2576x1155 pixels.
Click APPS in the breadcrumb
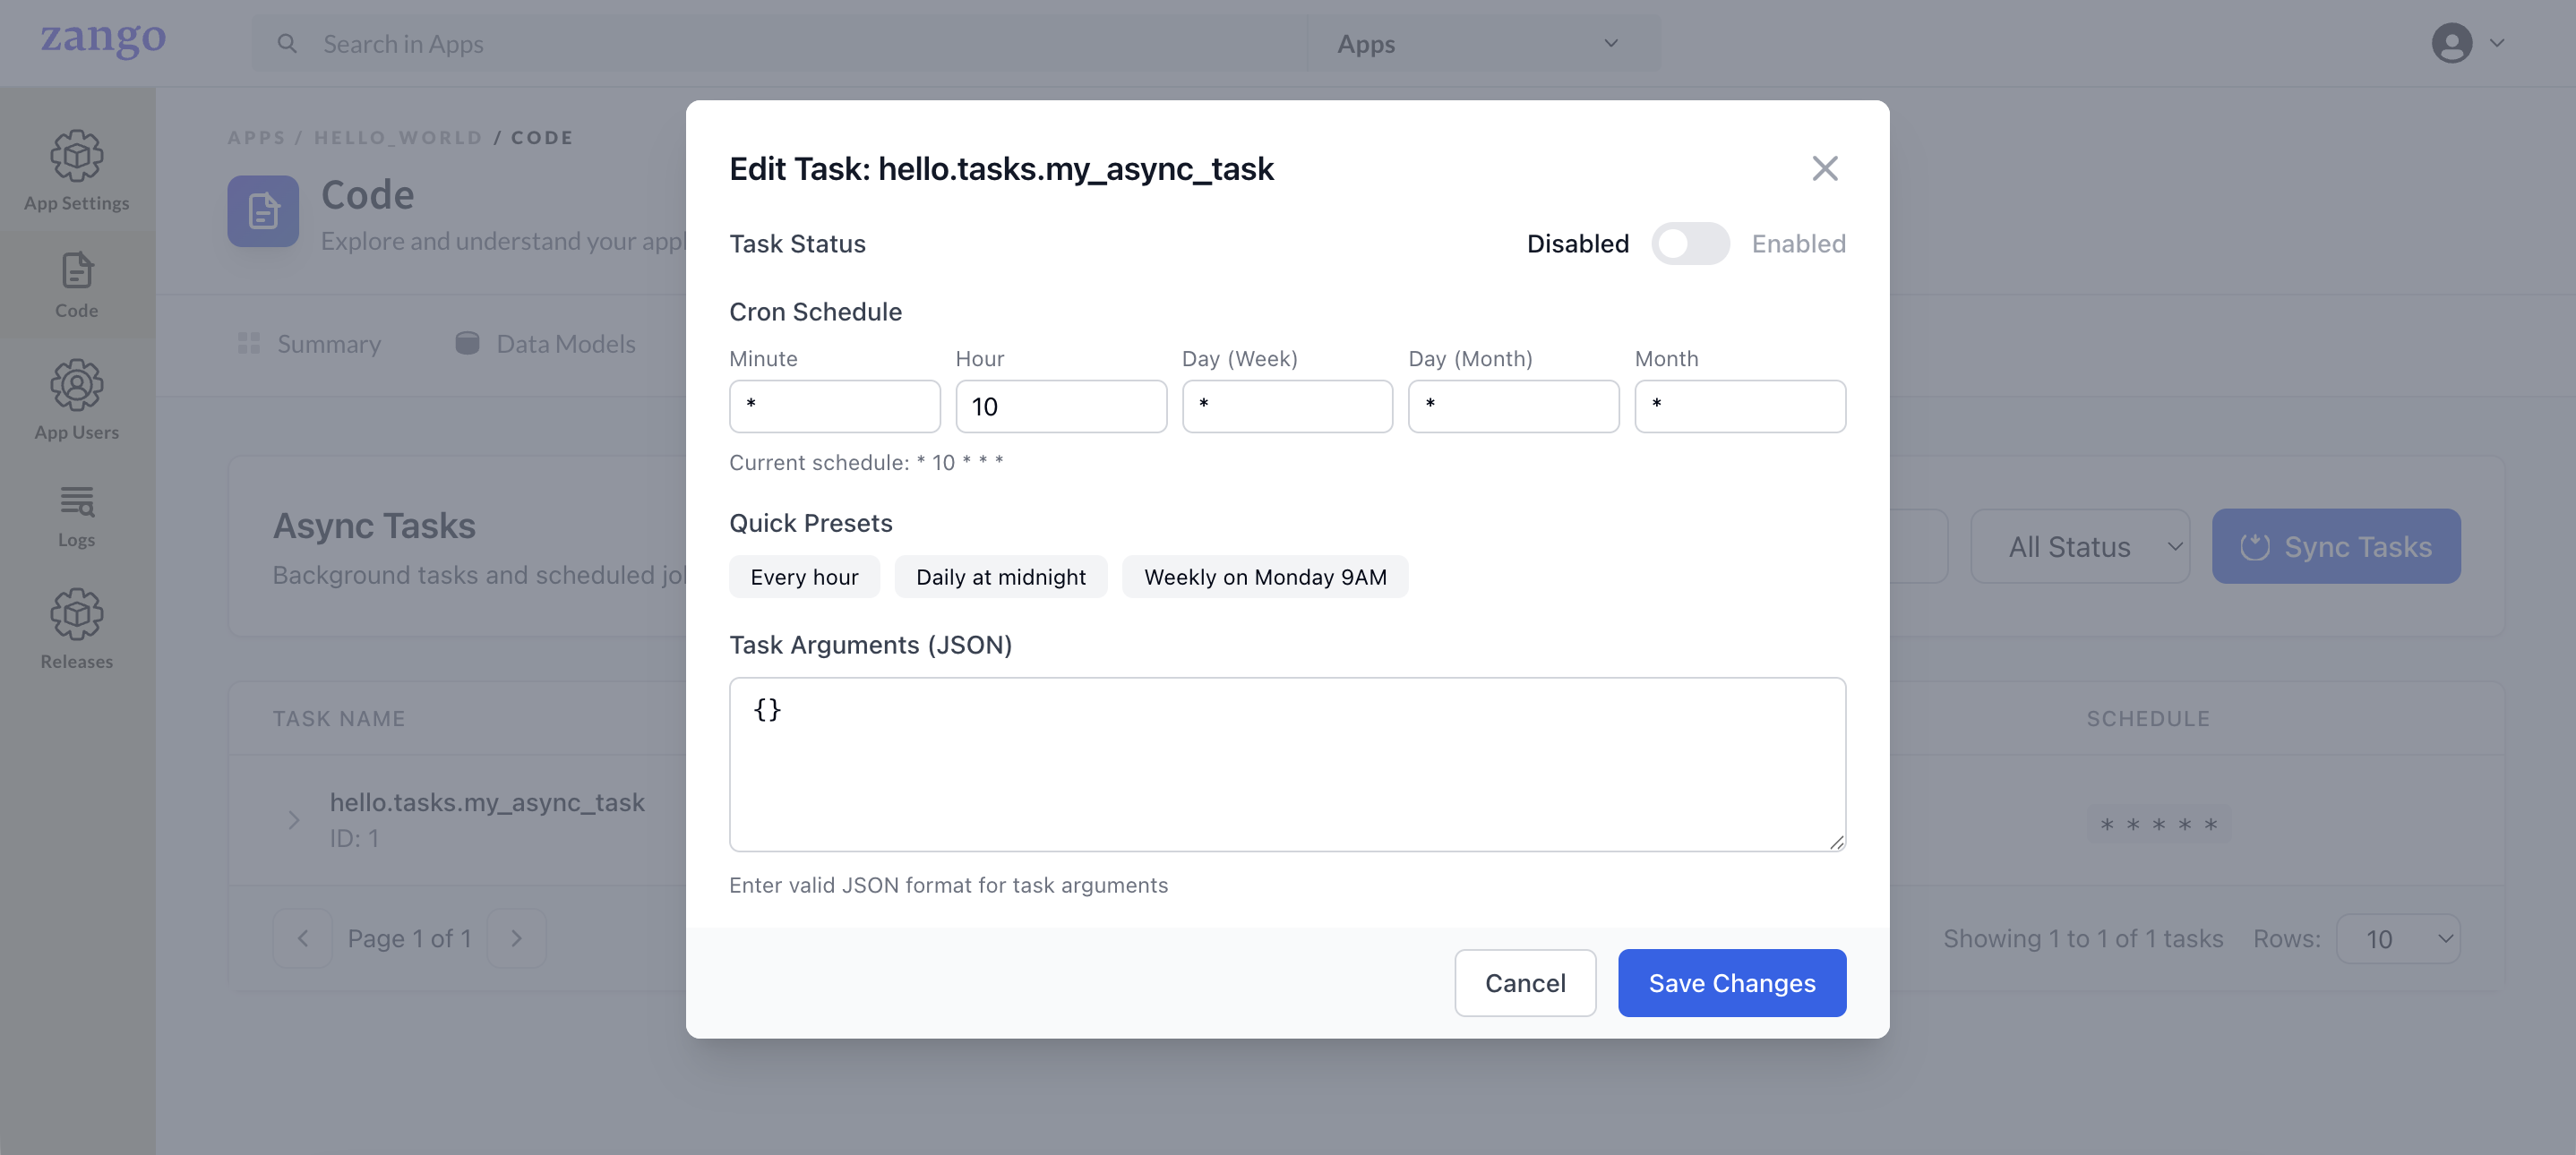click(x=256, y=137)
